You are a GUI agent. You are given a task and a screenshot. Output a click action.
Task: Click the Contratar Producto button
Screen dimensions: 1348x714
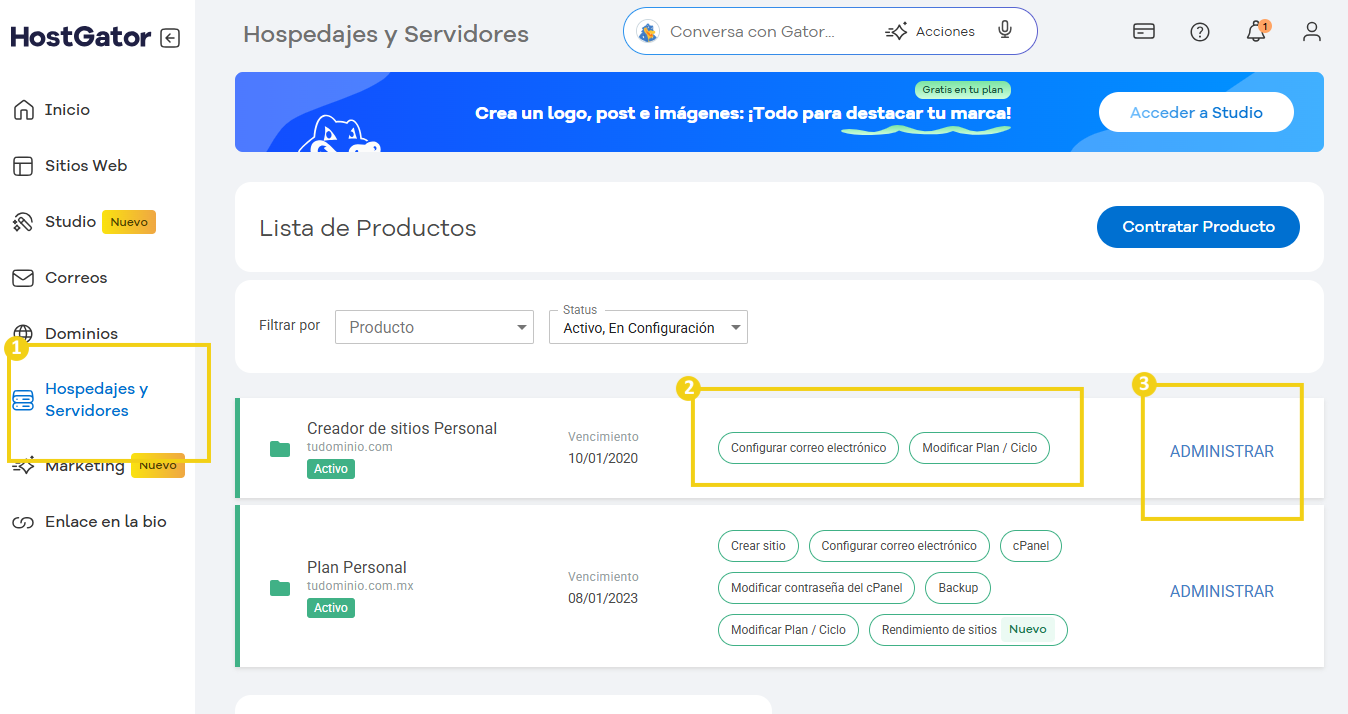(x=1198, y=227)
